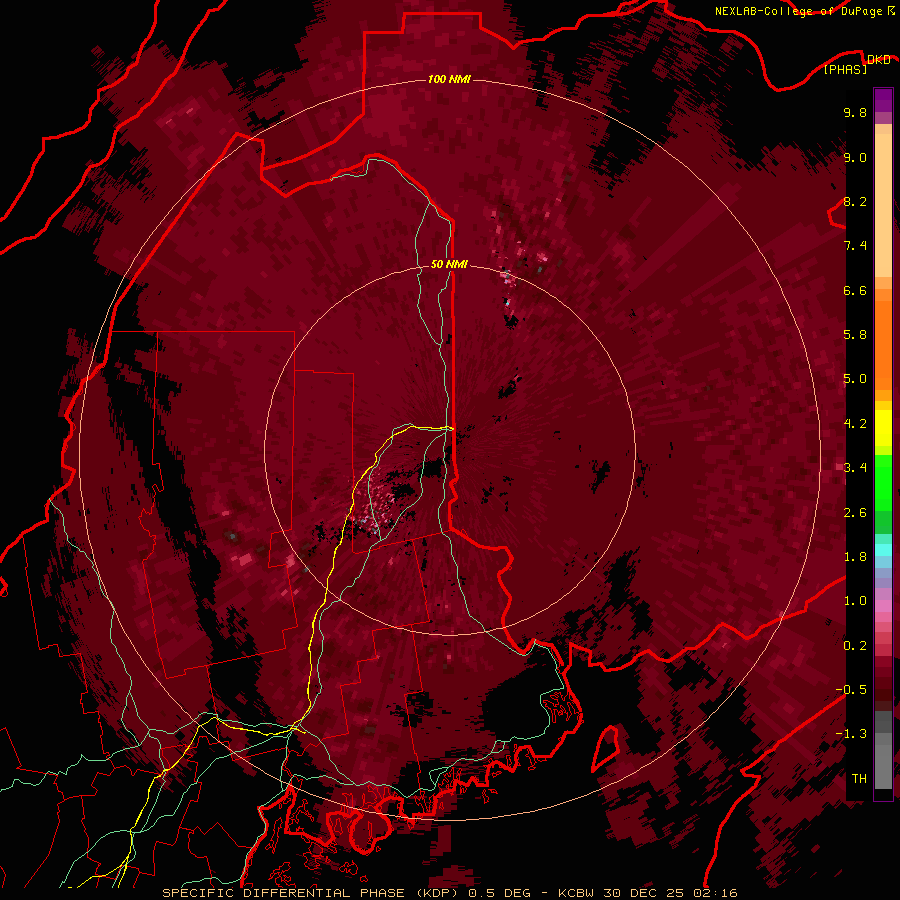Click the 6.6 value on the color scale
The width and height of the screenshot is (900, 900).
[855, 290]
